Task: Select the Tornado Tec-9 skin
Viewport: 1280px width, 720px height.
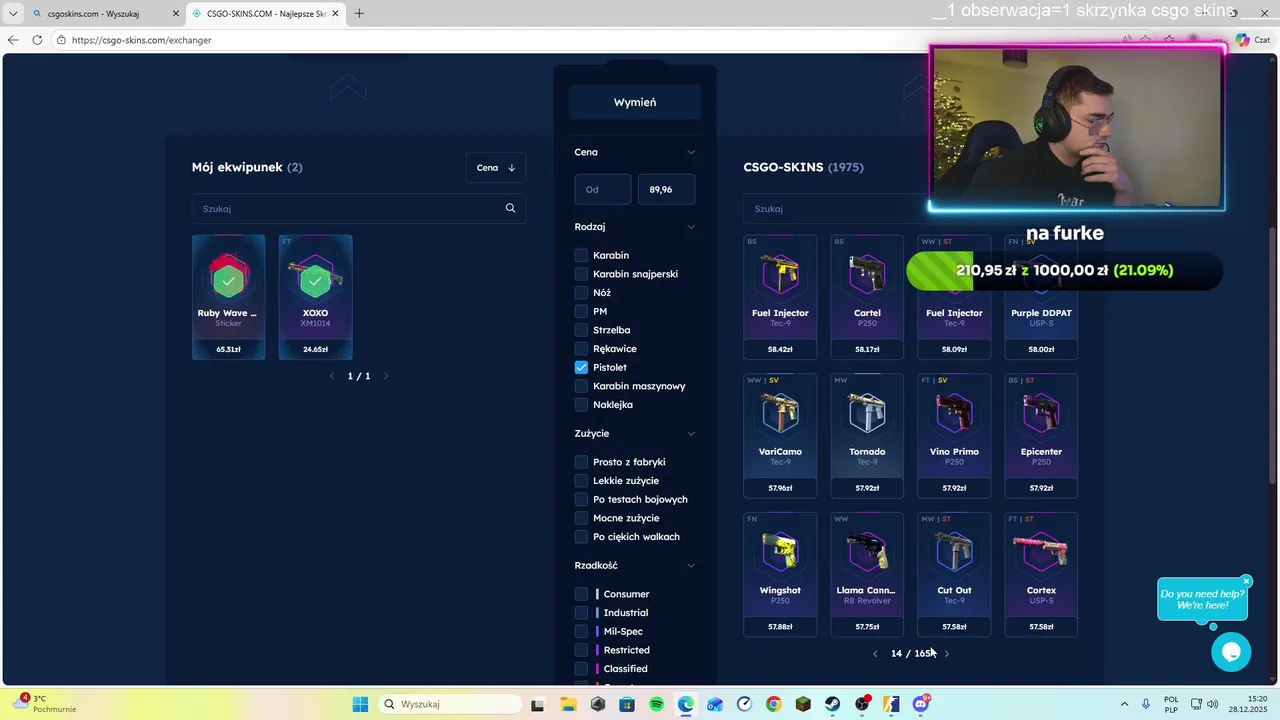Action: point(867,435)
